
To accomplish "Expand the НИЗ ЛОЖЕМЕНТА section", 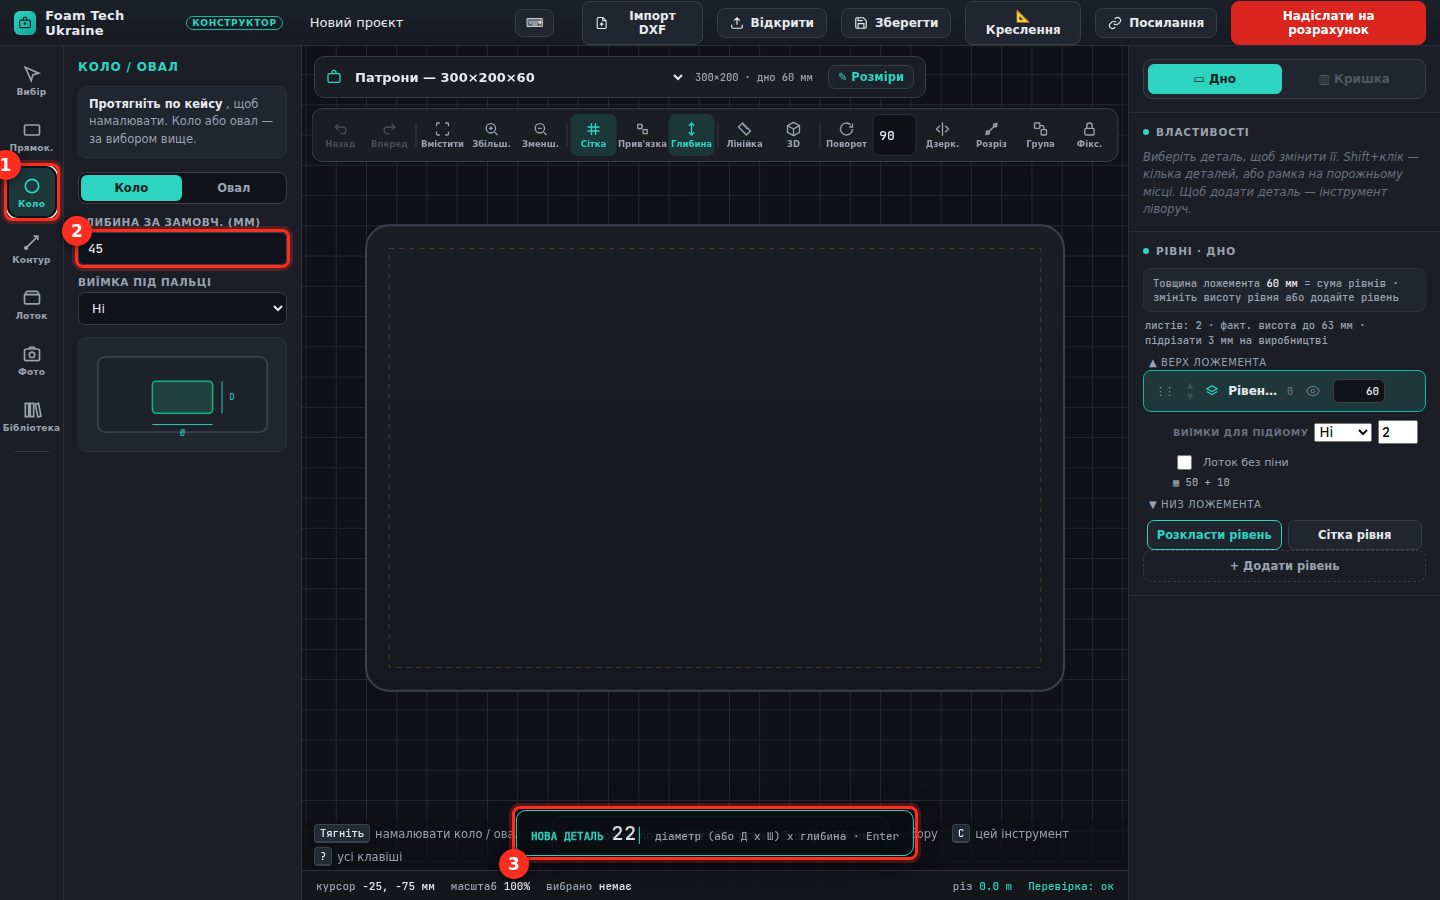I will 1205,504.
